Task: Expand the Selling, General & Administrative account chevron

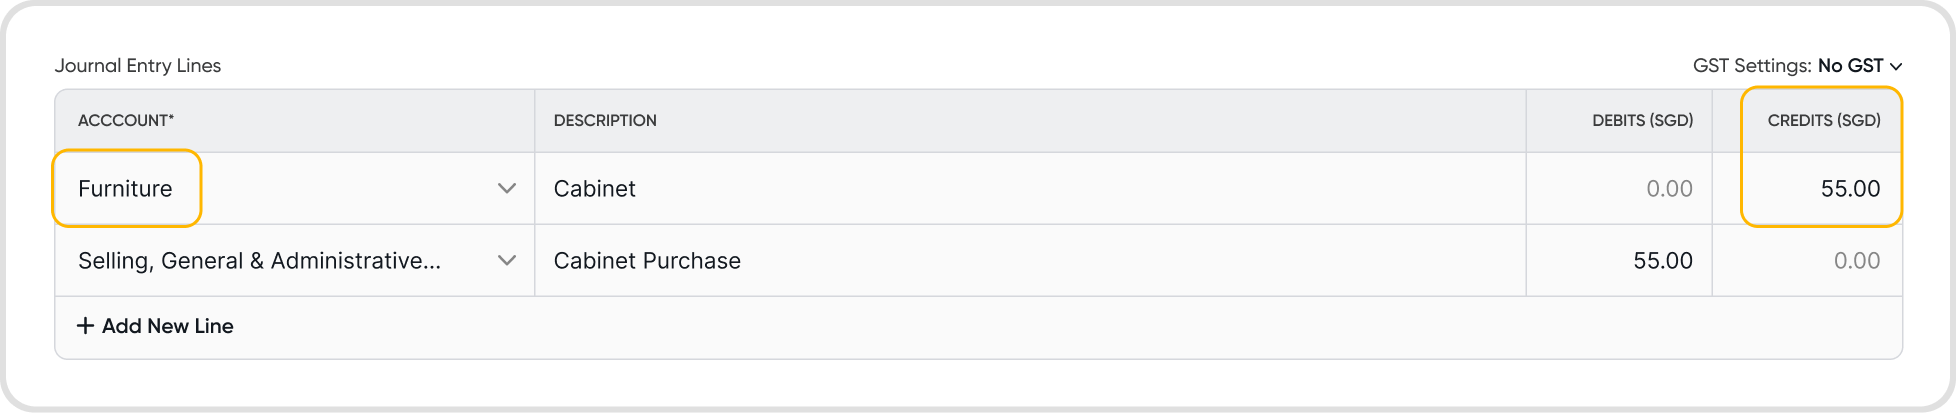Action: click(507, 261)
